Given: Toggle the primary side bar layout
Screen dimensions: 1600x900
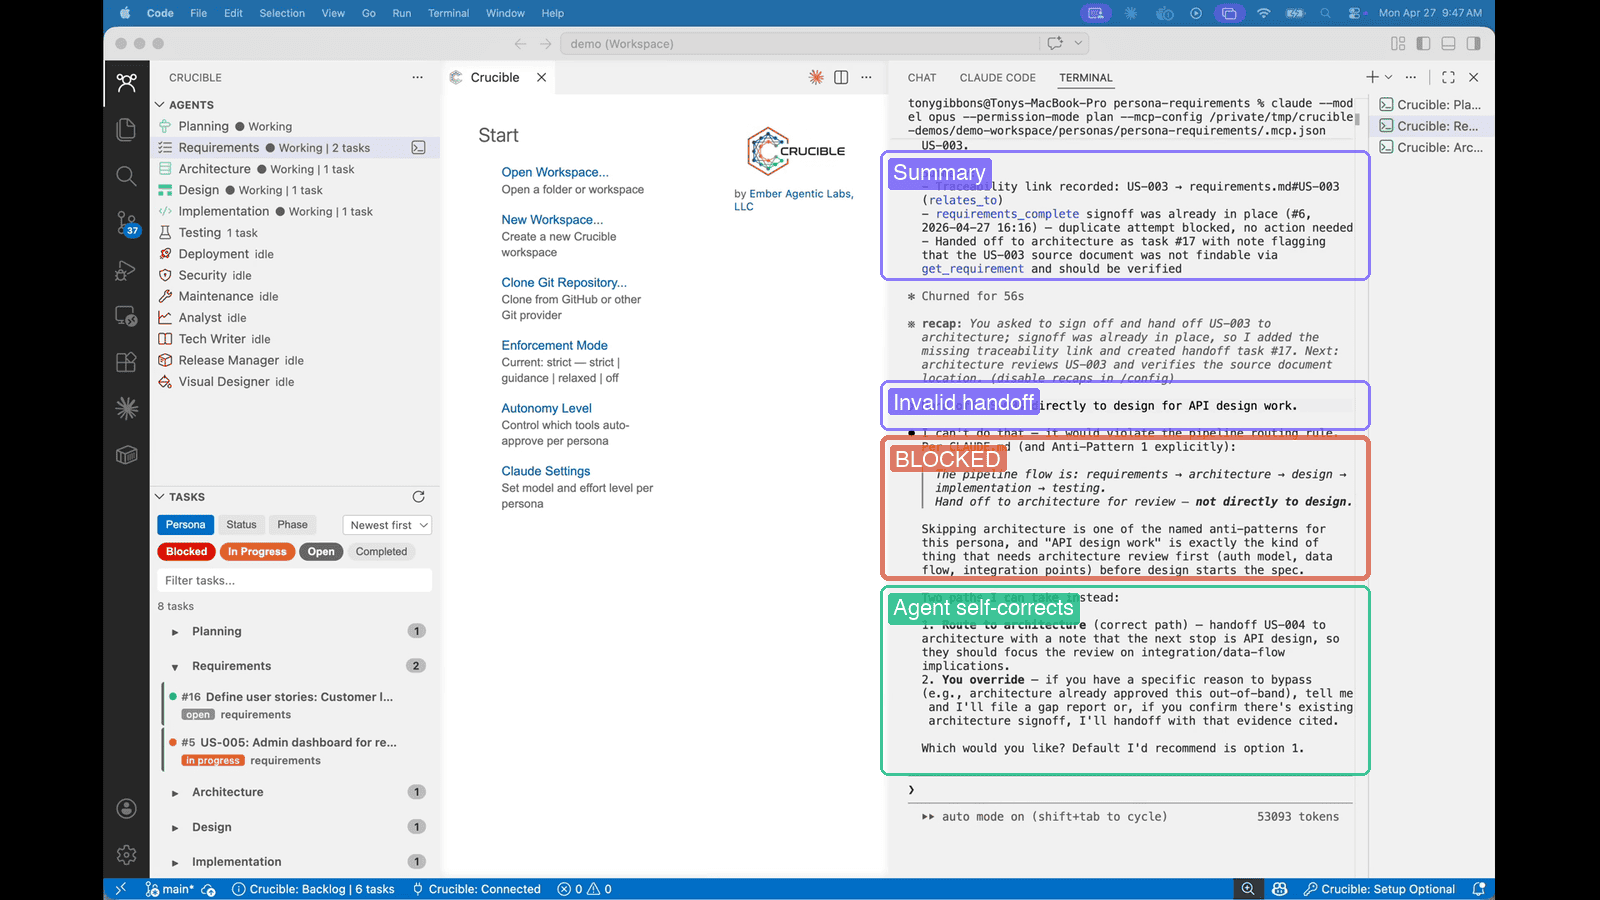Looking at the screenshot, I should click(x=1423, y=44).
